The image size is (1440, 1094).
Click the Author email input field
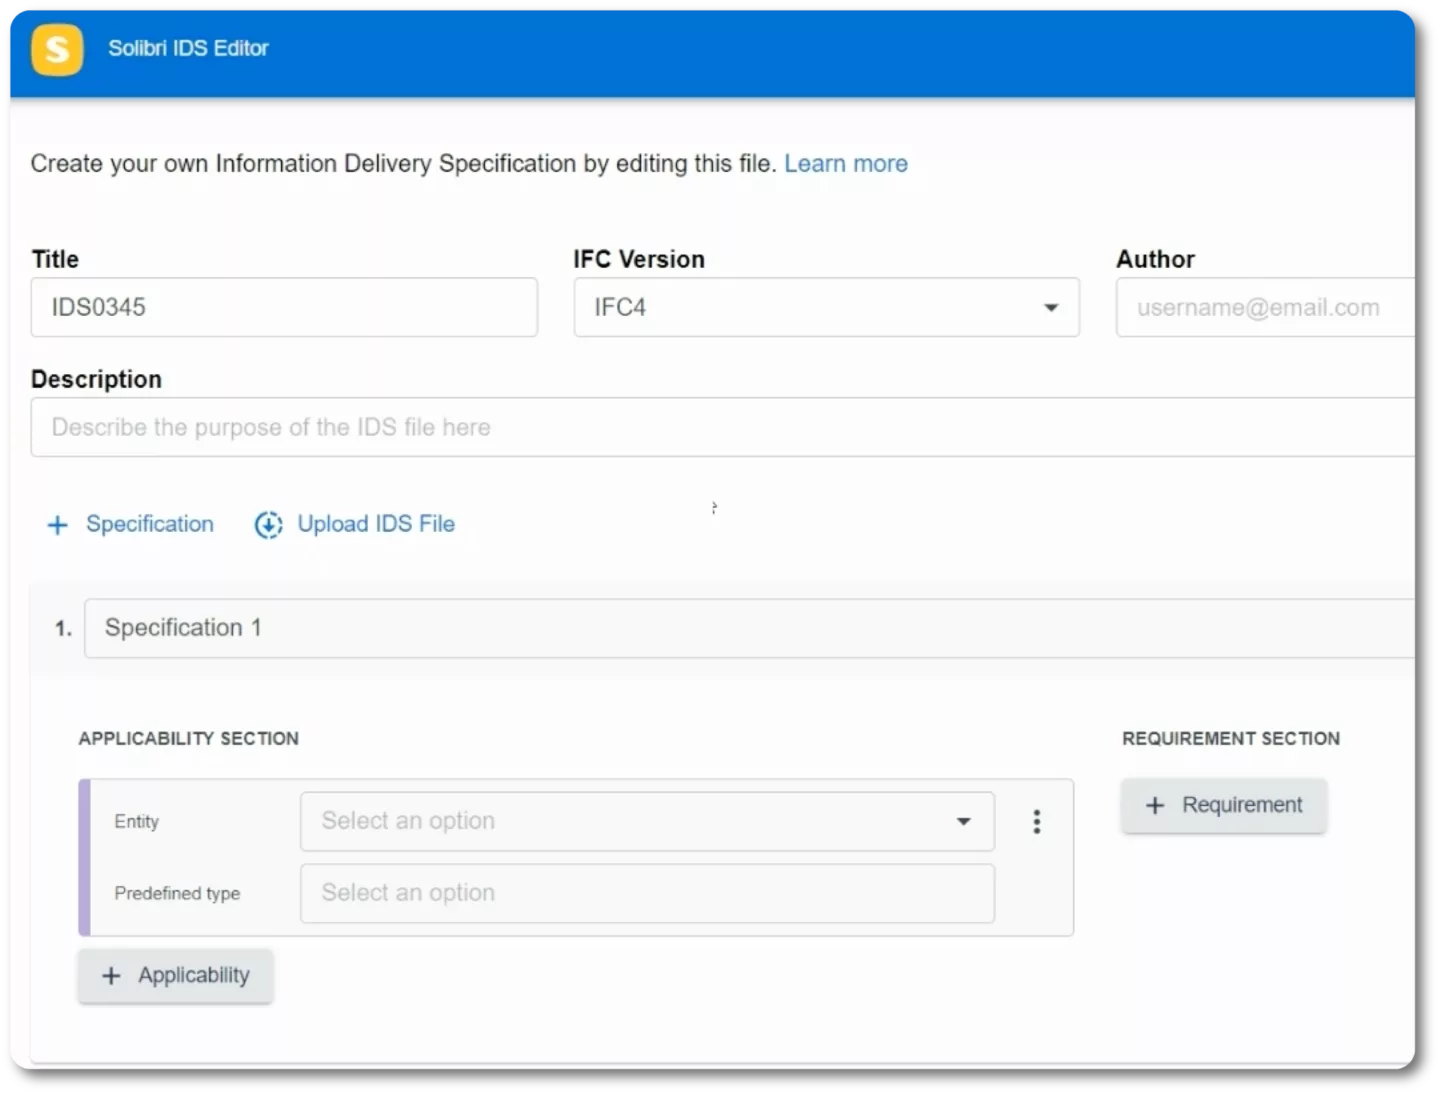tap(1266, 307)
